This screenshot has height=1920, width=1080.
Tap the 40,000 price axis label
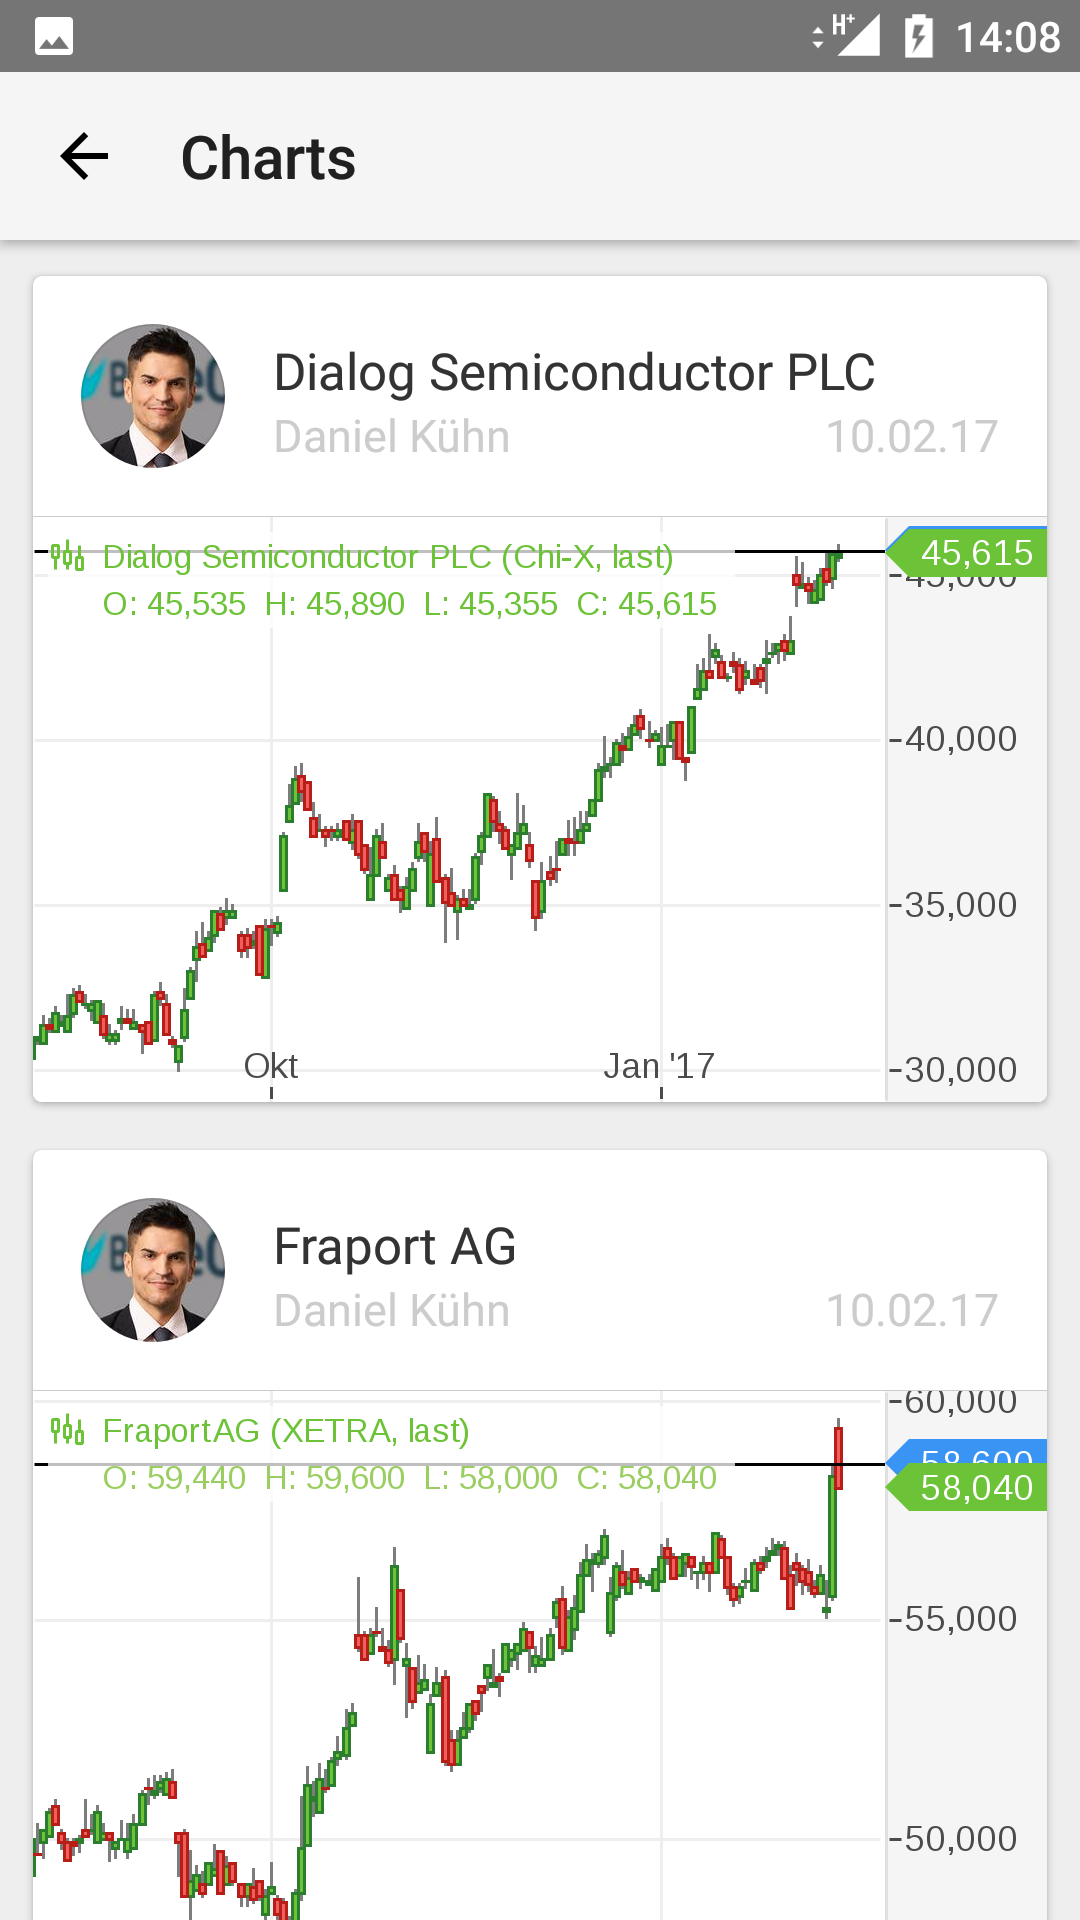tap(960, 739)
